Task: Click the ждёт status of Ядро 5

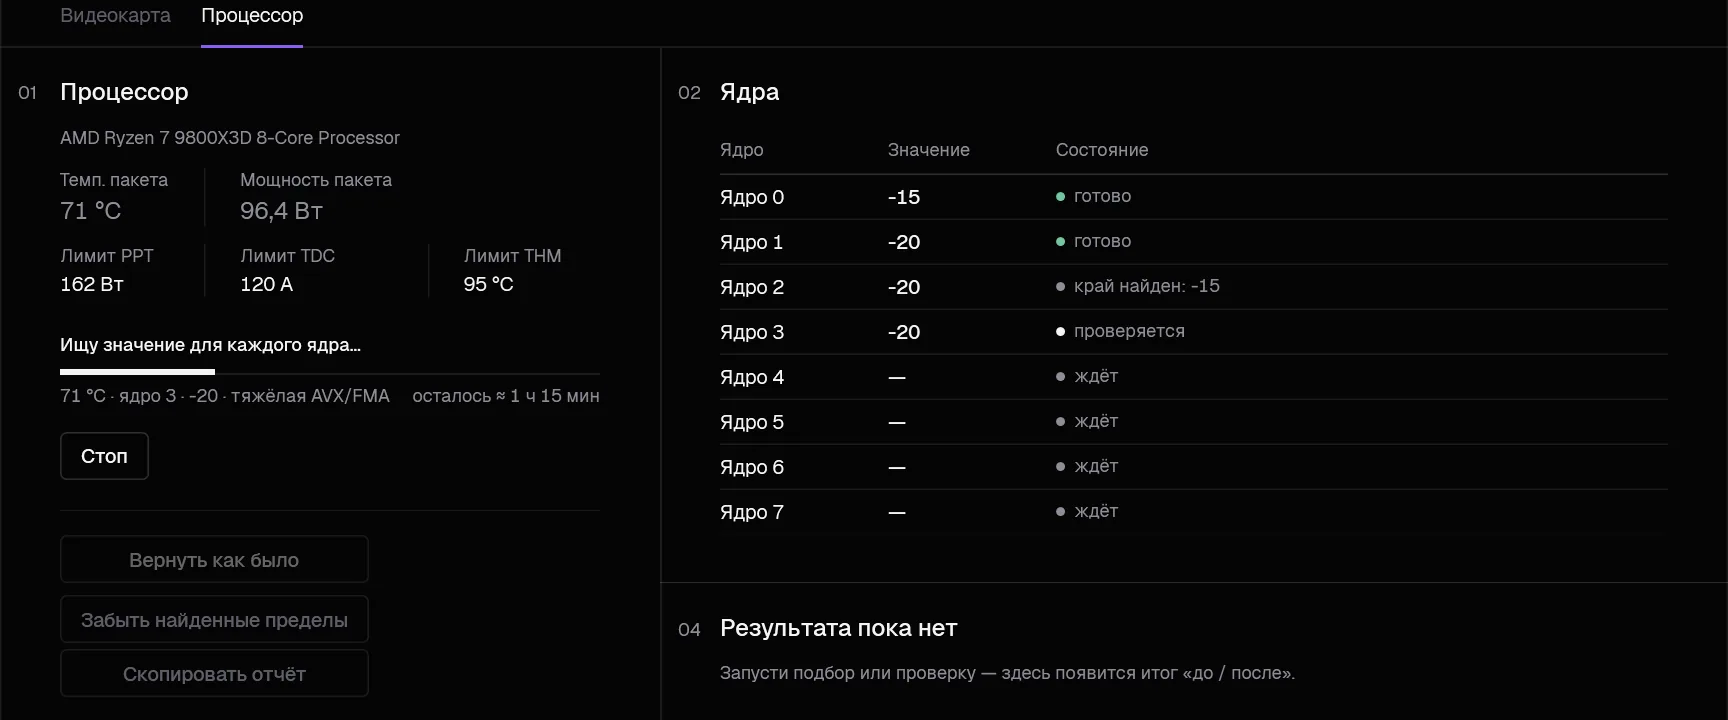Action: point(1096,421)
